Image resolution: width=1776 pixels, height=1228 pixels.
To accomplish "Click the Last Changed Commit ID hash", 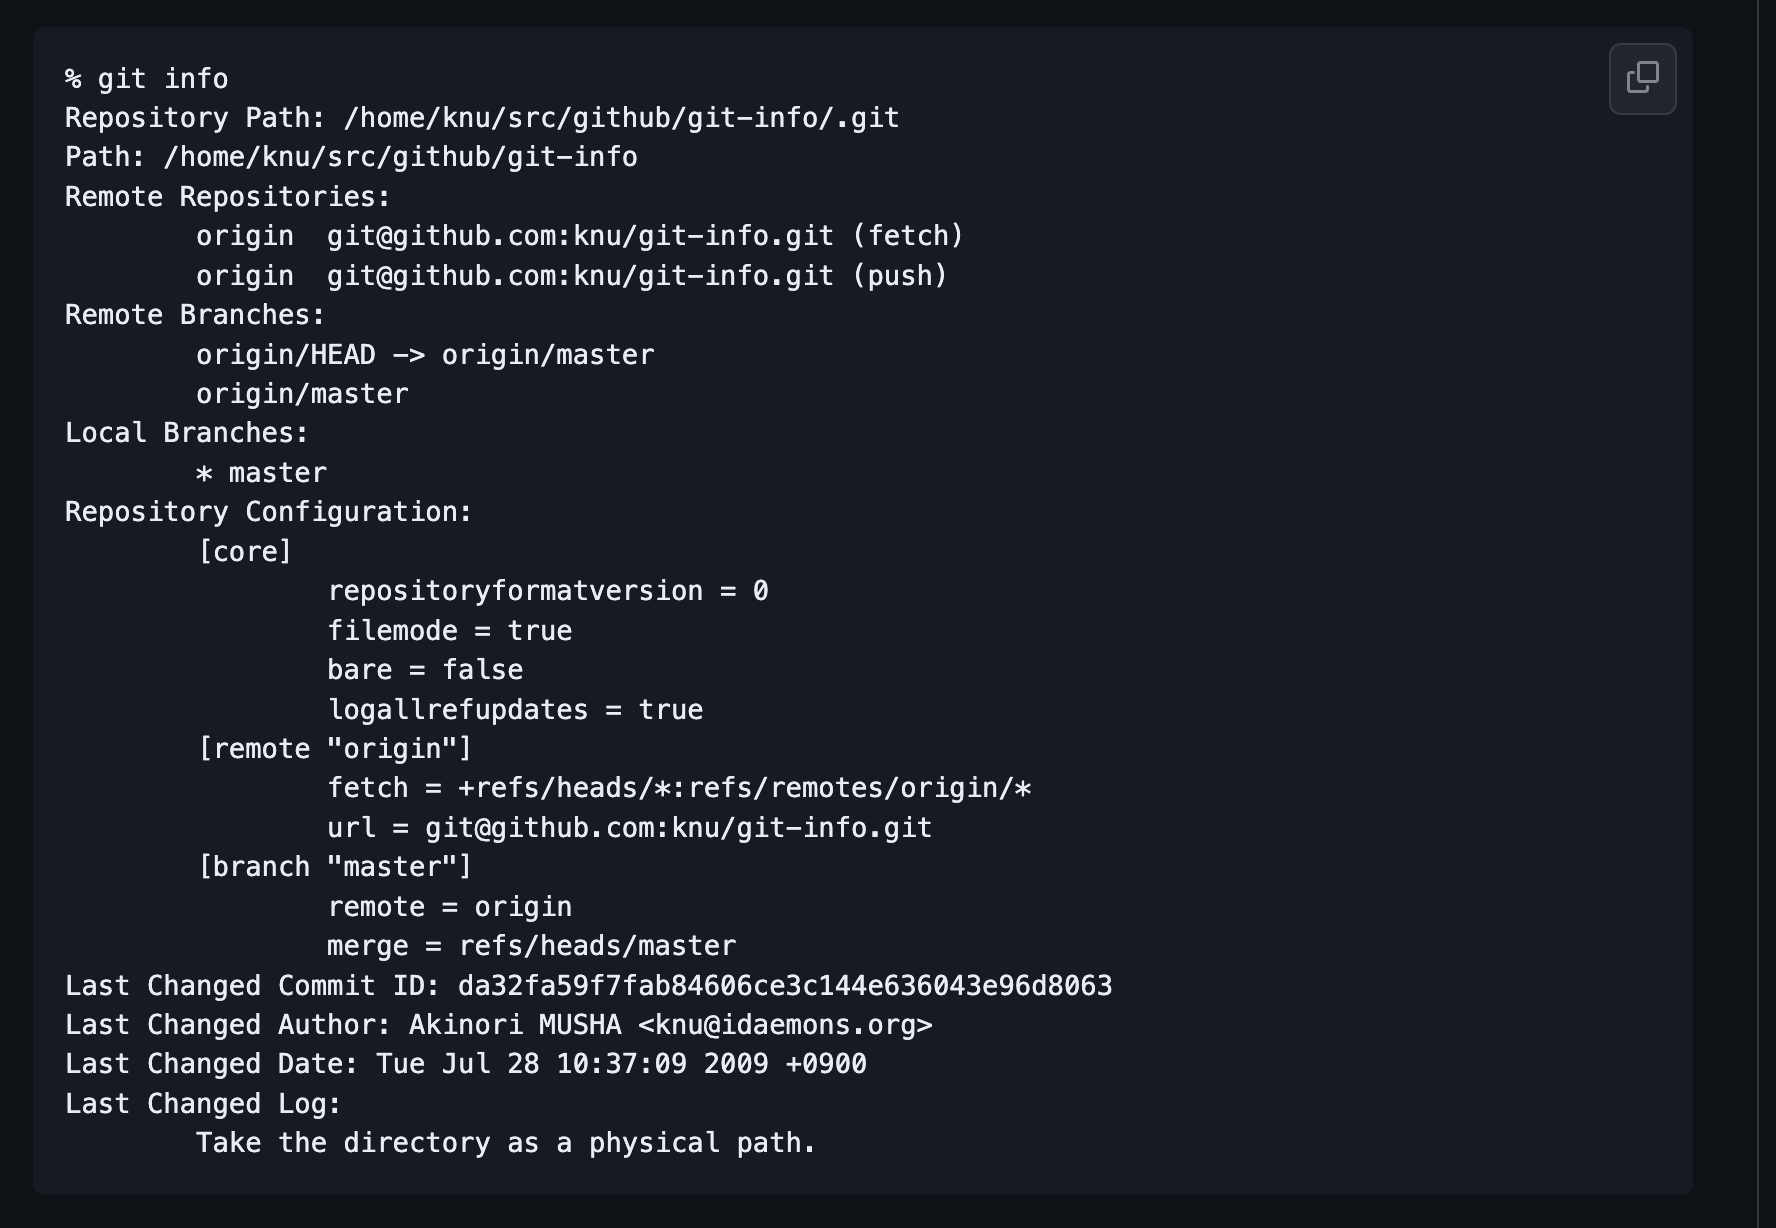I will tap(784, 986).
